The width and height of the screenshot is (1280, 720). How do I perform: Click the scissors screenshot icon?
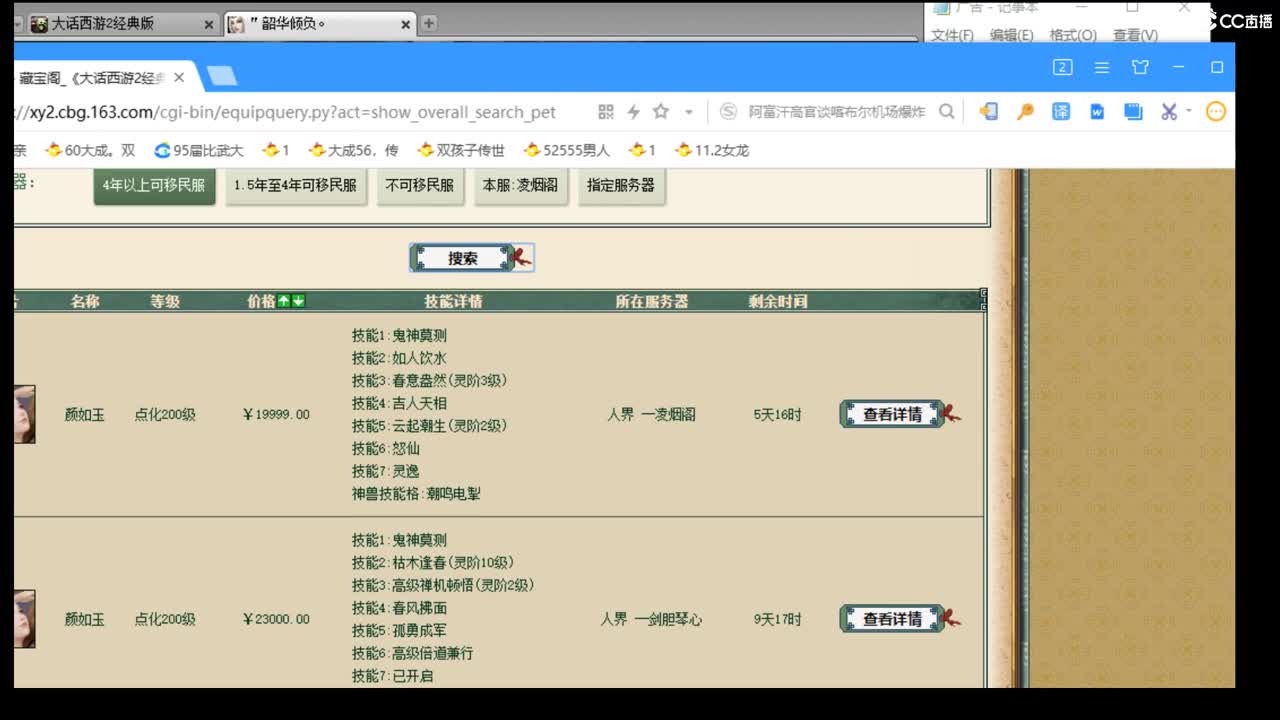1168,112
